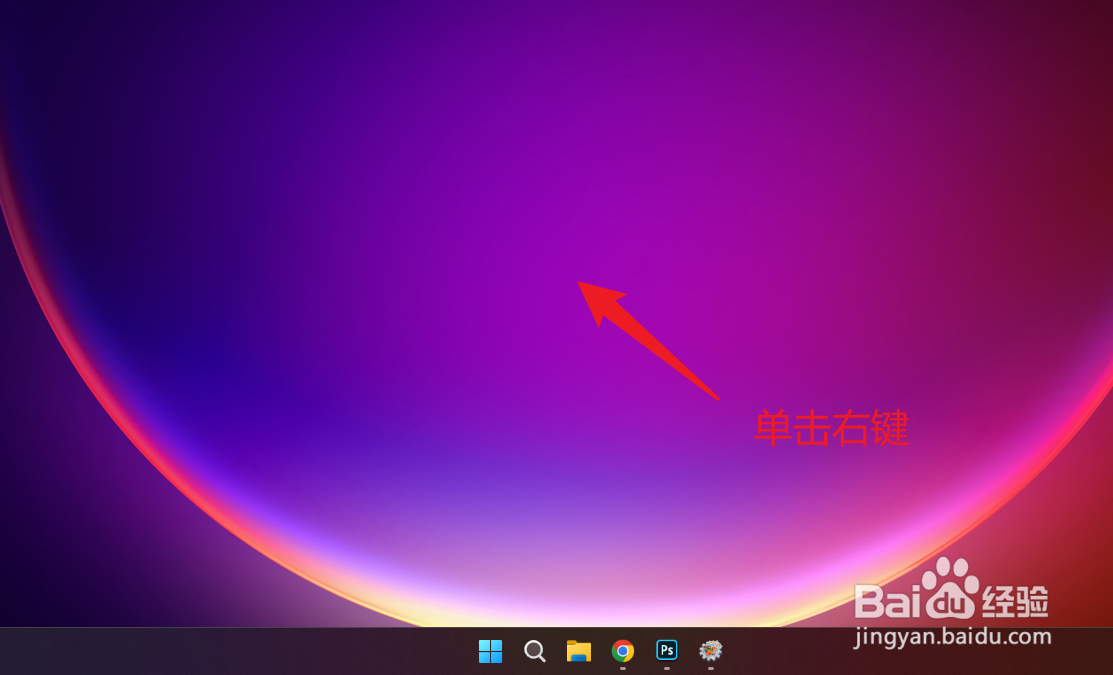The height and width of the screenshot is (675, 1113).
Task: Open the Windows Start menu
Action: click(x=490, y=651)
